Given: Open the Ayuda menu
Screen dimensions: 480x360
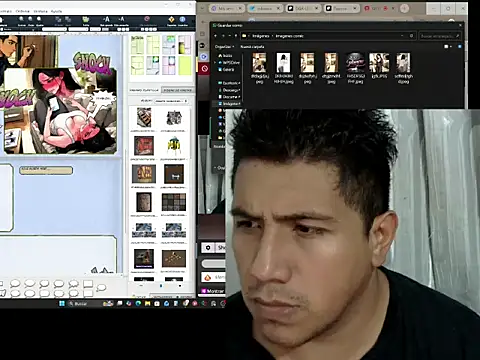Looking at the screenshot, I should click(56, 11).
